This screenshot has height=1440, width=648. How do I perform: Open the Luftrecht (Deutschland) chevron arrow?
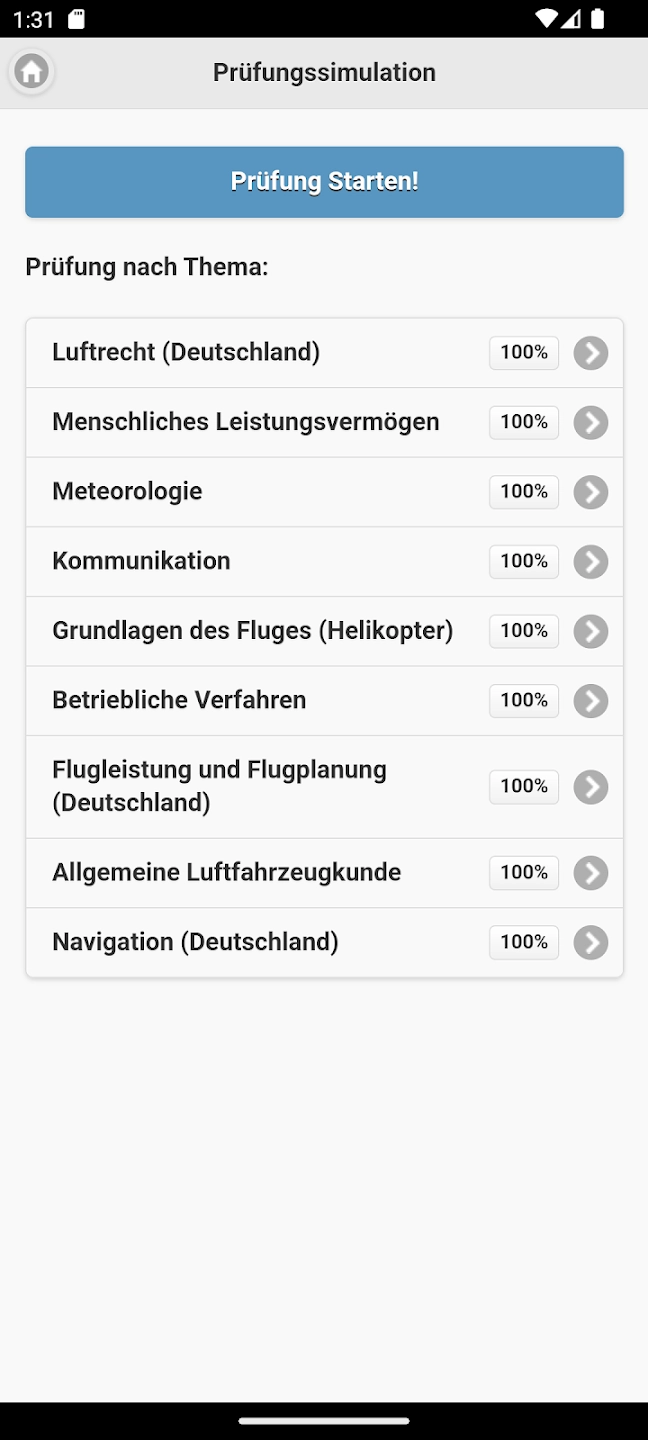[x=591, y=353]
